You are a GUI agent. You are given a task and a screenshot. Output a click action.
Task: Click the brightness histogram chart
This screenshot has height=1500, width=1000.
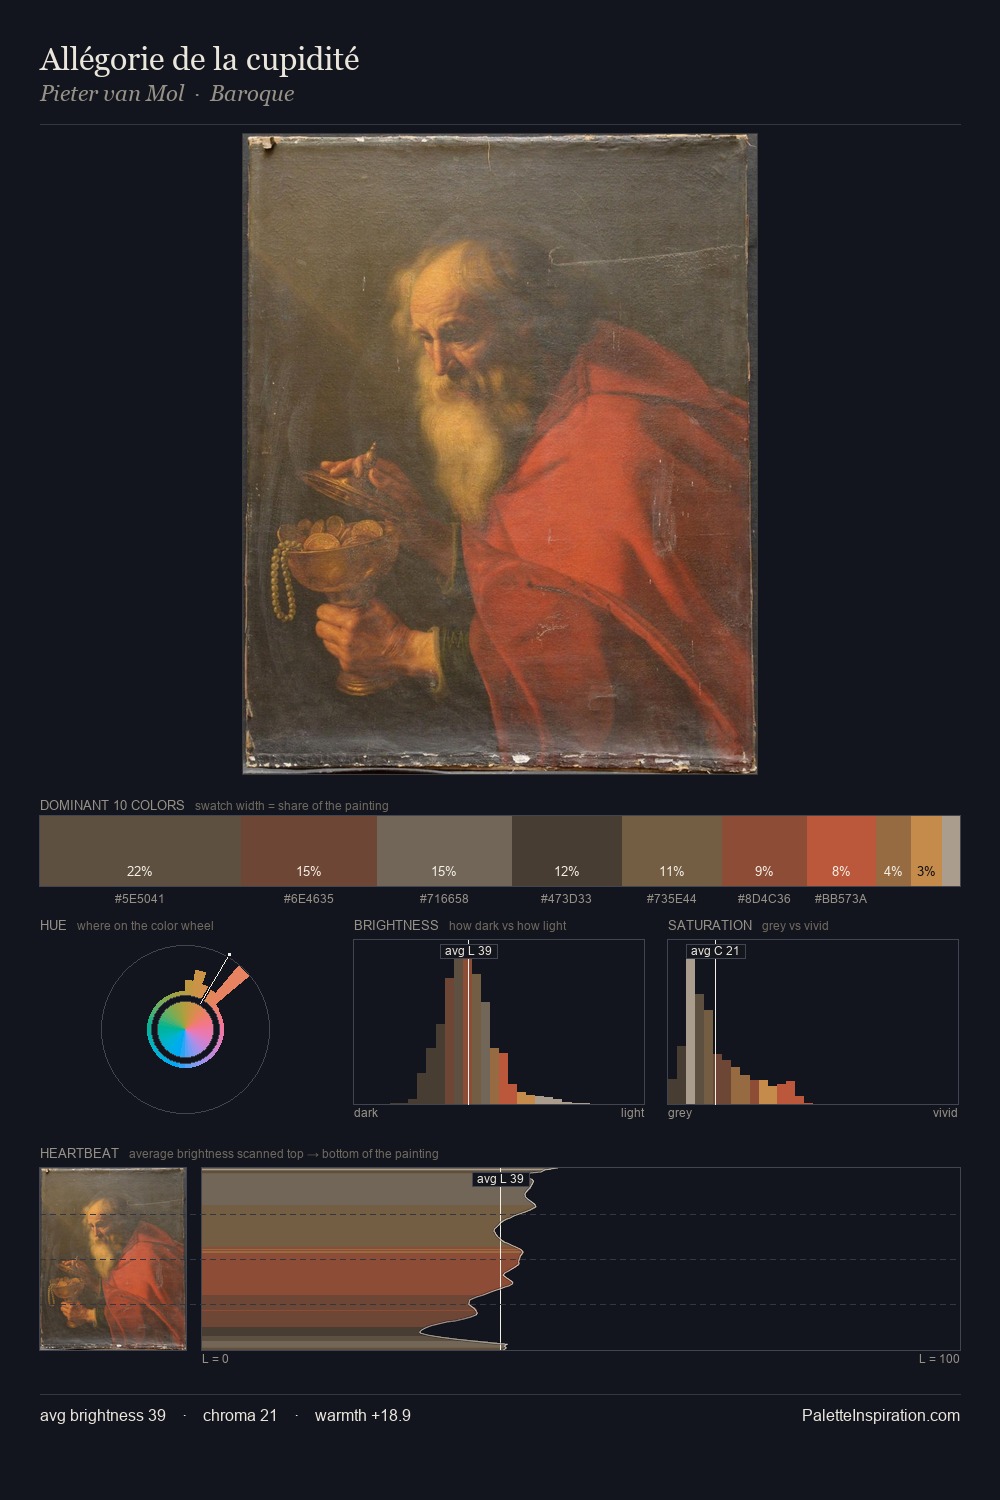point(499,1022)
